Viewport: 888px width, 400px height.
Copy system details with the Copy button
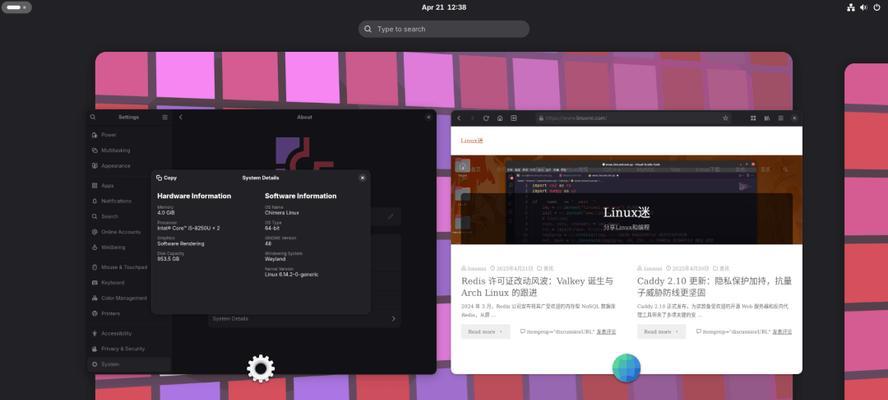(166, 178)
